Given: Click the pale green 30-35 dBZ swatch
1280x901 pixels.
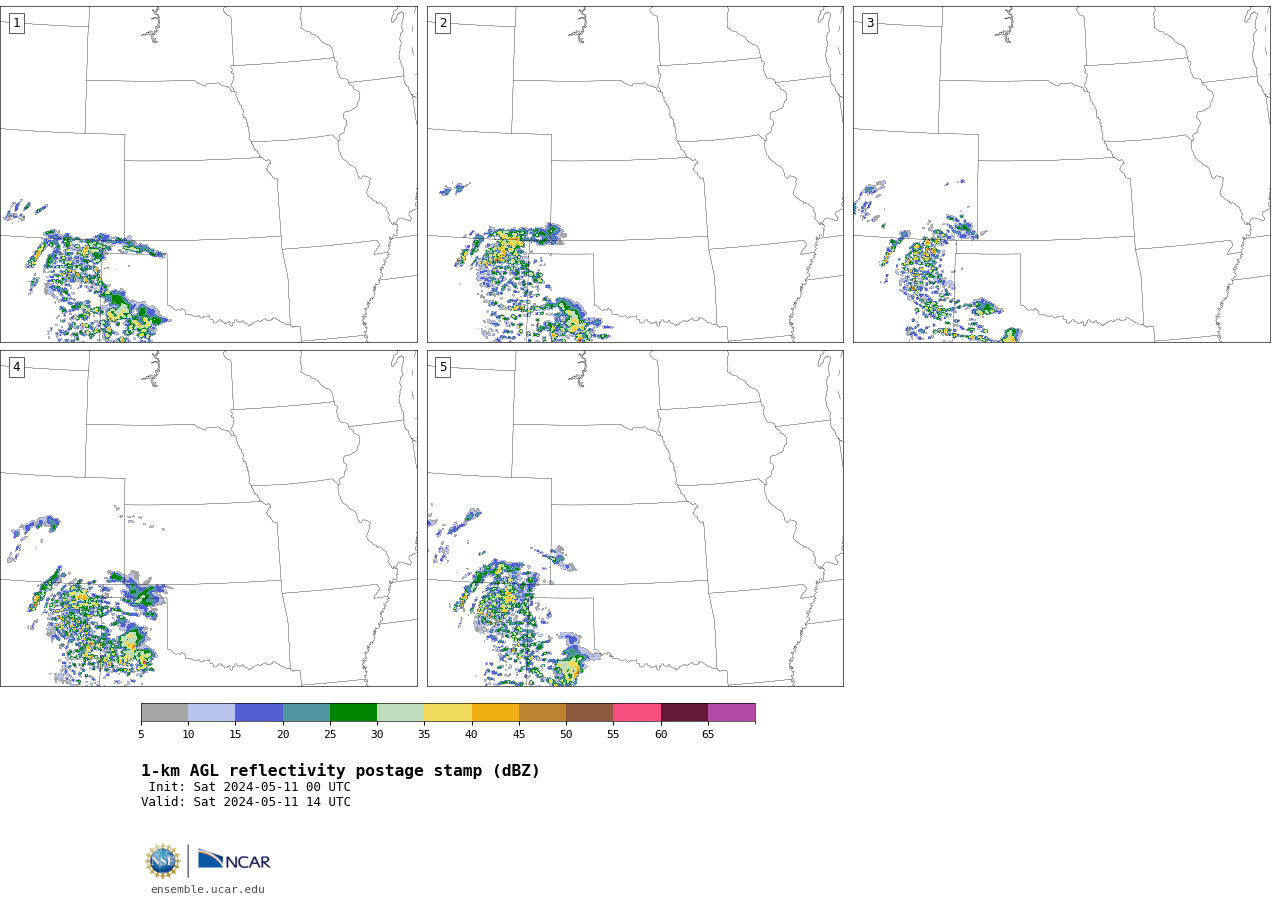Looking at the screenshot, I should pos(400,712).
